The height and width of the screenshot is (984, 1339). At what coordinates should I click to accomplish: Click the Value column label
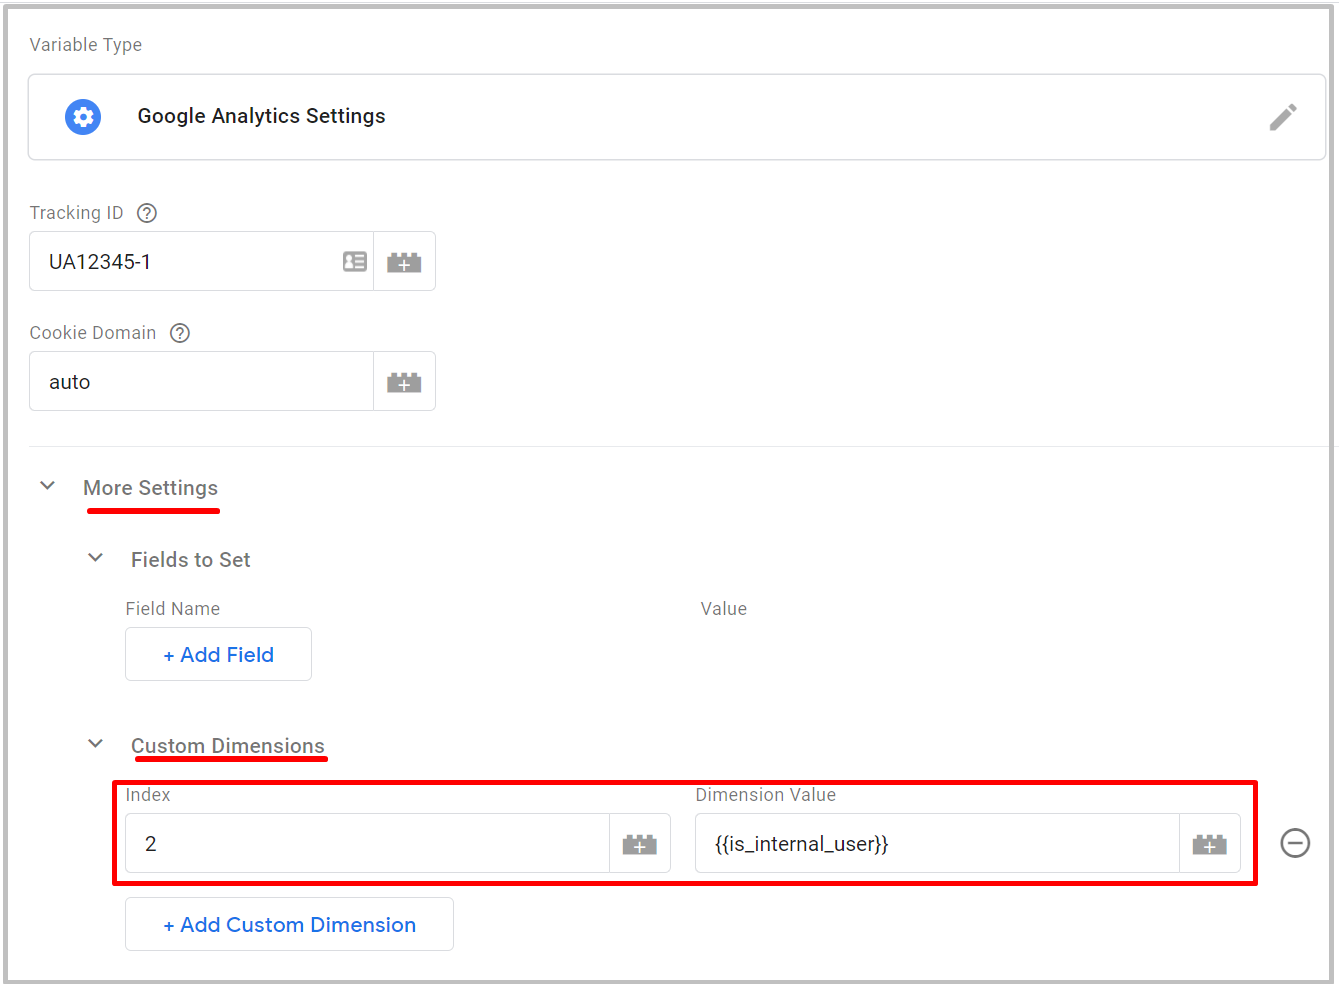click(724, 609)
